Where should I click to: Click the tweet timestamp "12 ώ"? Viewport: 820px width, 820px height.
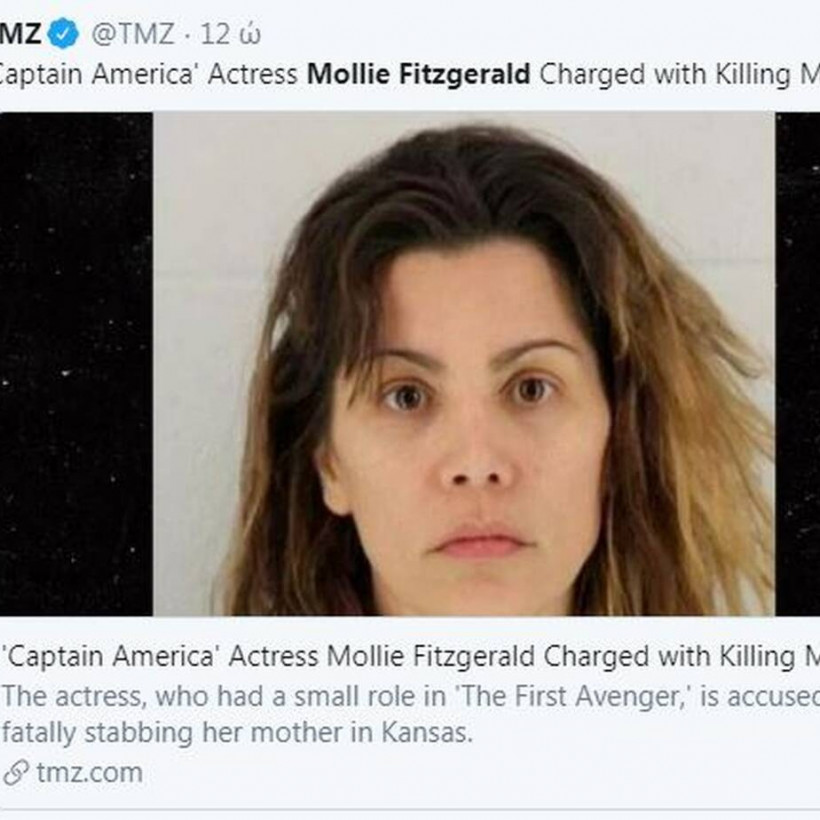click(x=230, y=34)
